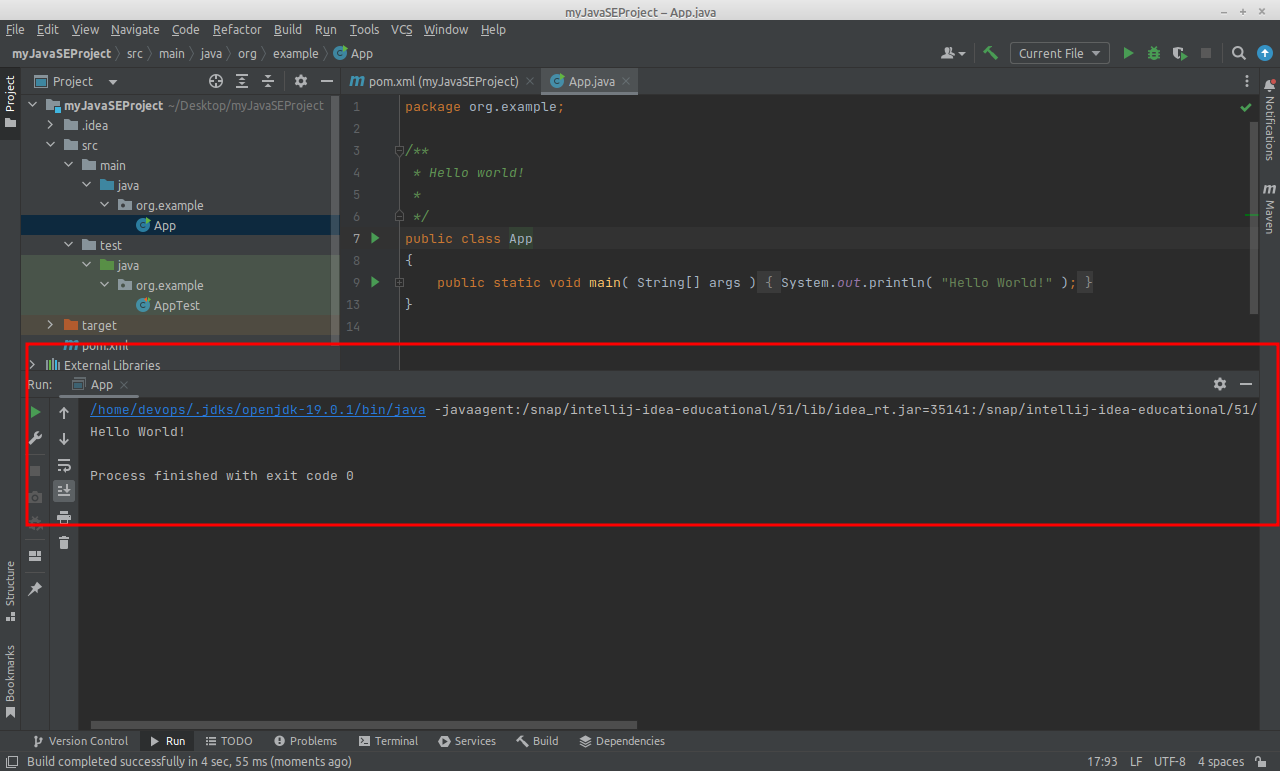The width and height of the screenshot is (1280, 771).
Task: Open Search Everywhere magnifier icon
Action: (1238, 53)
